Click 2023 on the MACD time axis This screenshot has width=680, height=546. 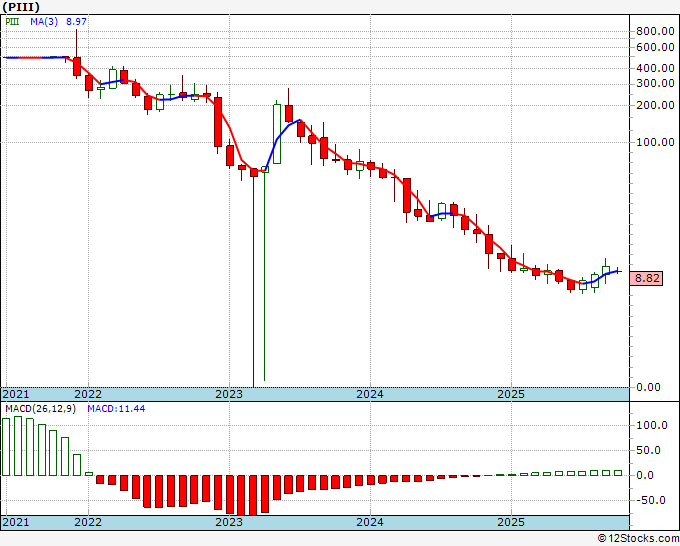[x=229, y=522]
